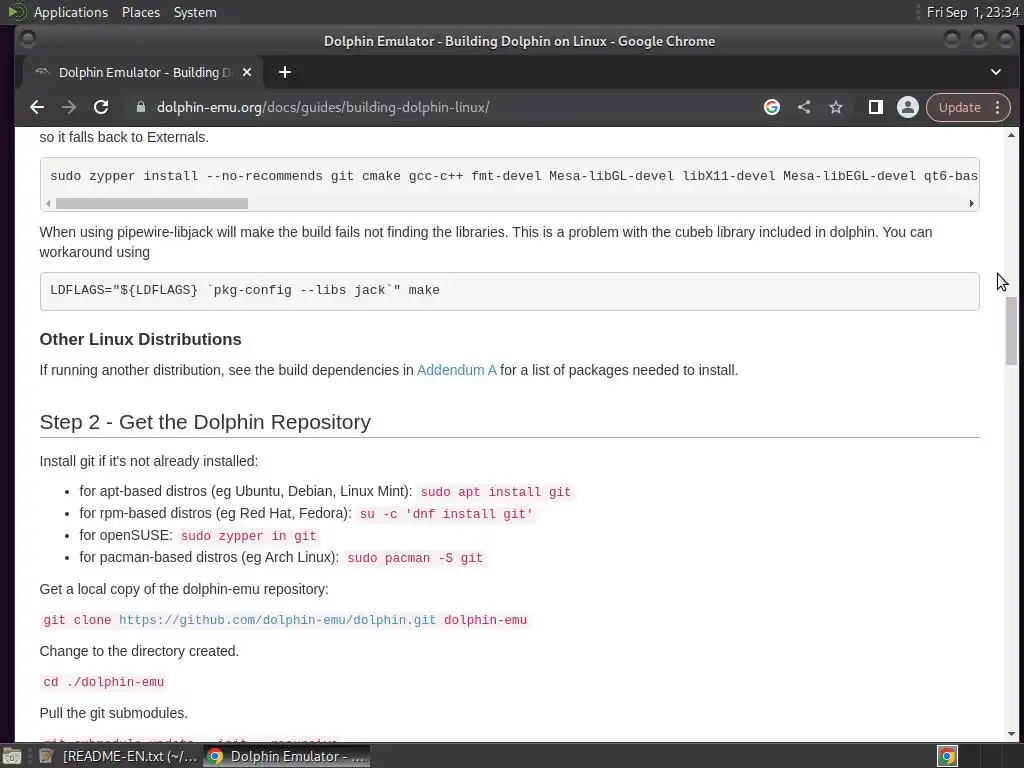The height and width of the screenshot is (768, 1024).
Task: Close the Dolphin Emulator tab
Action: tap(247, 72)
